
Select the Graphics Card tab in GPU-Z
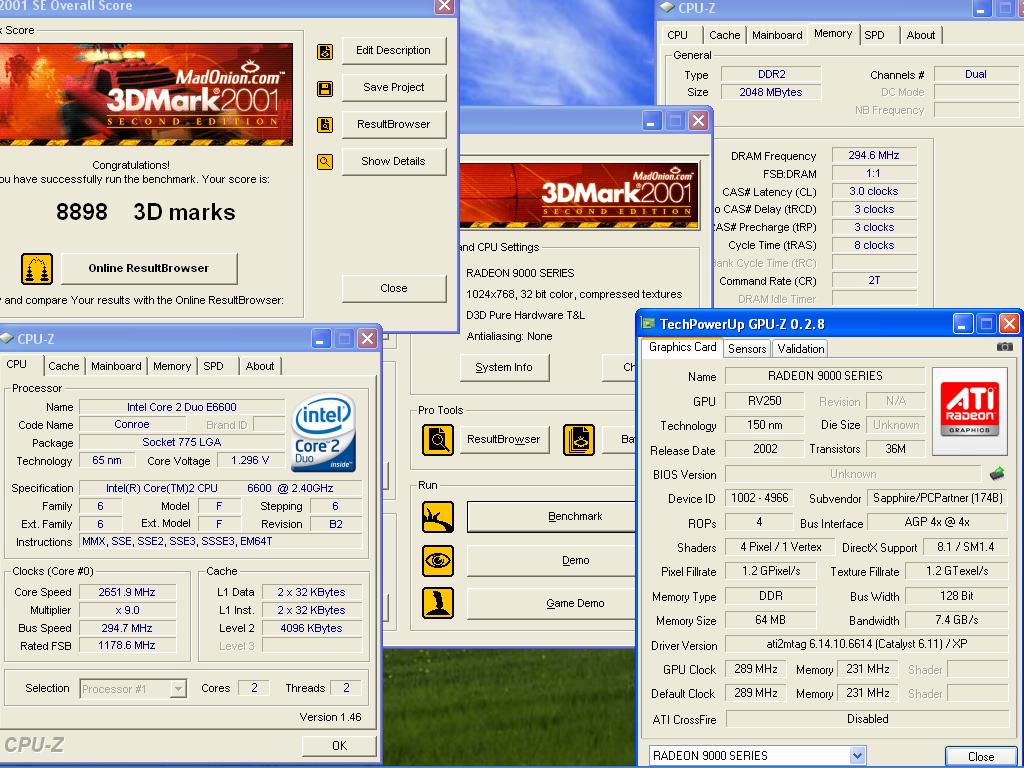(682, 347)
